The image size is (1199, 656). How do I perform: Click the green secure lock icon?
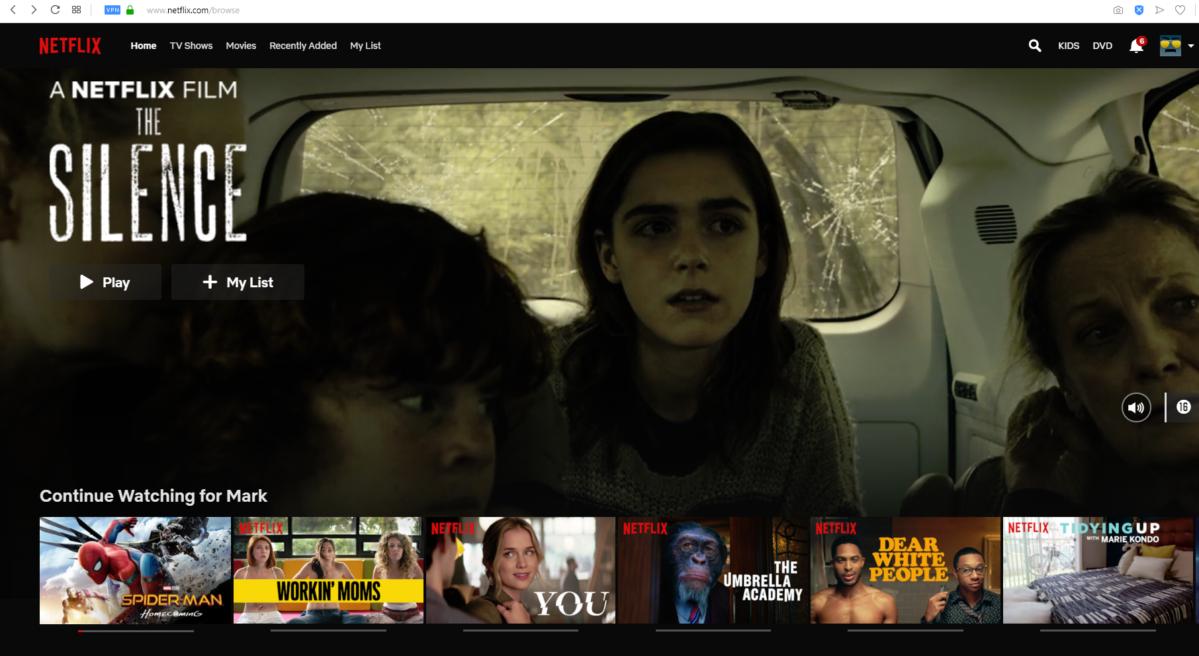130,10
